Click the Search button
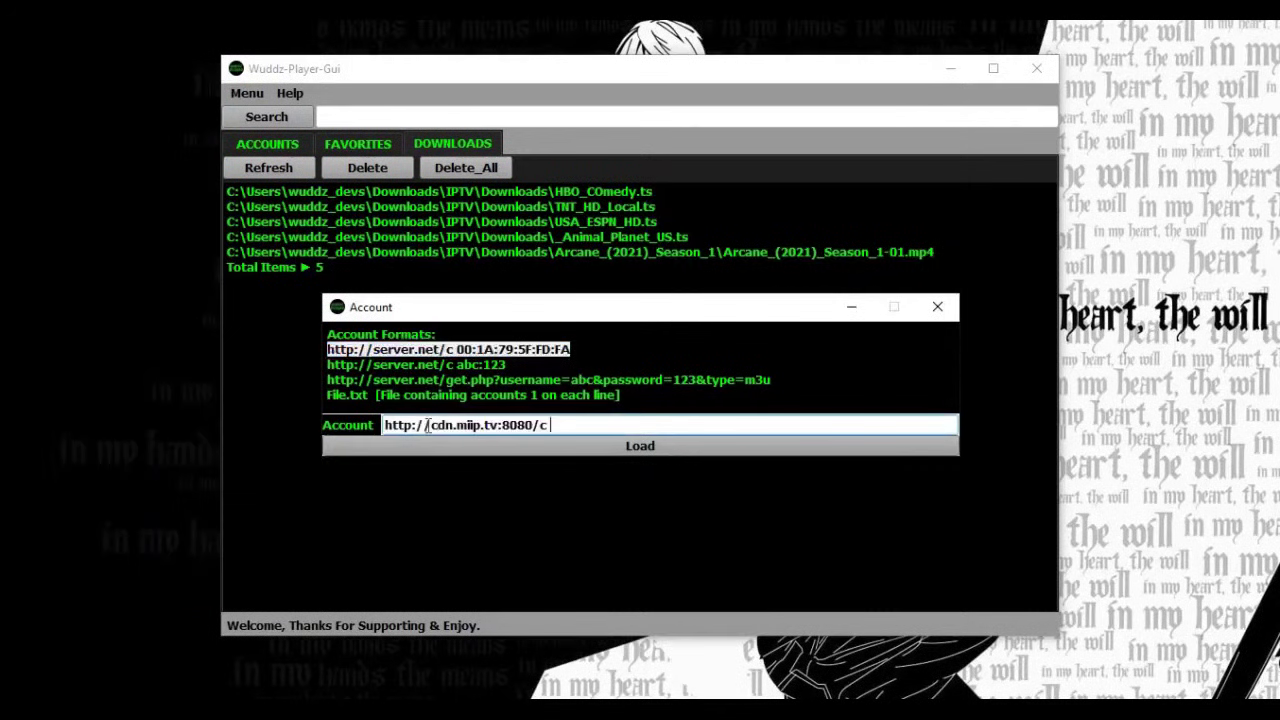The height and width of the screenshot is (720, 1280). (267, 117)
